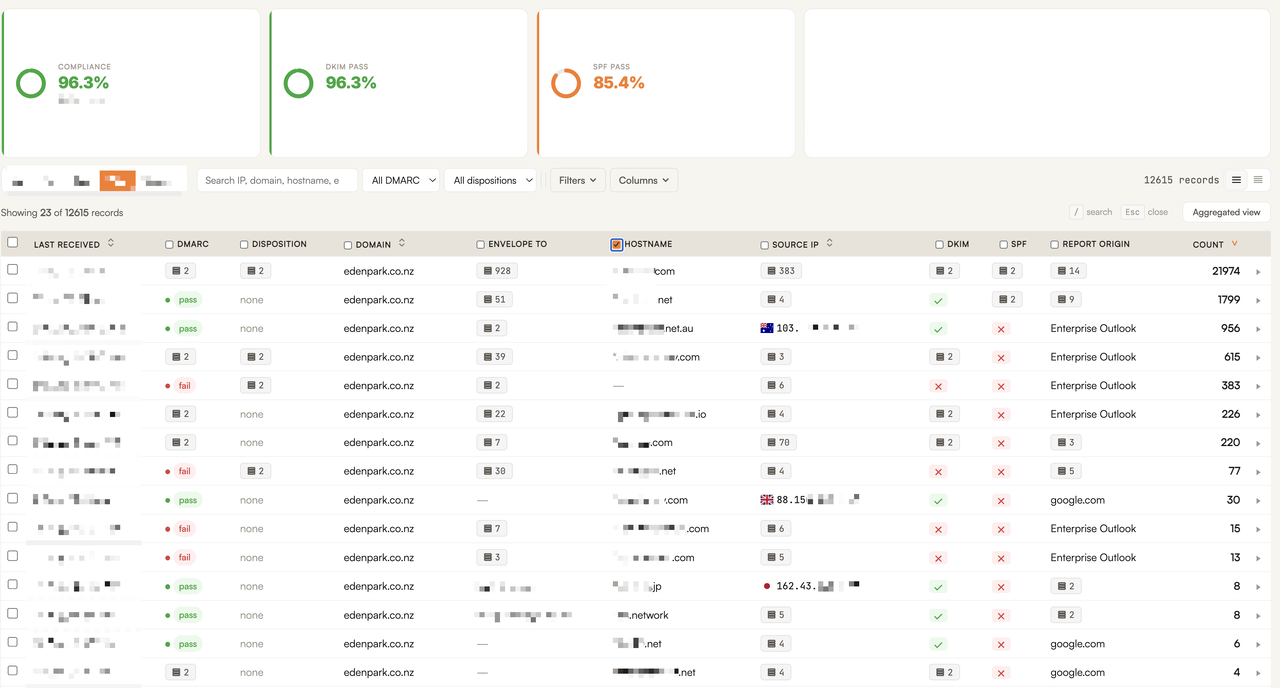
Task: Click the DKIM Pass 96.3% ring card
Action: tap(399, 83)
